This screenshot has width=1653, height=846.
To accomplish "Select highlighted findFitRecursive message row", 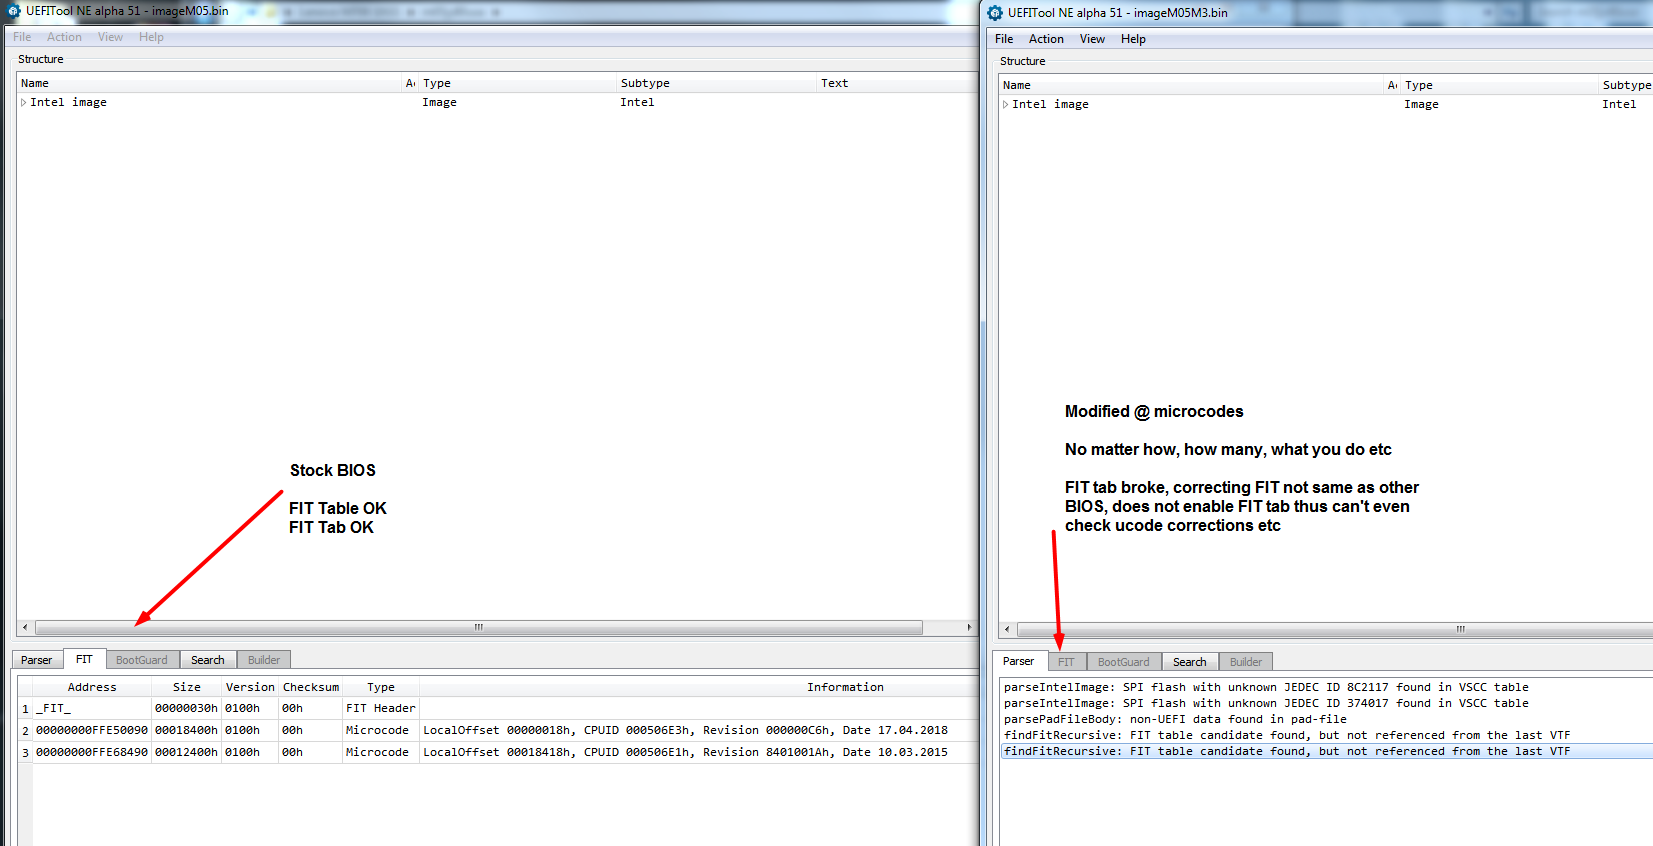I will tap(1327, 751).
